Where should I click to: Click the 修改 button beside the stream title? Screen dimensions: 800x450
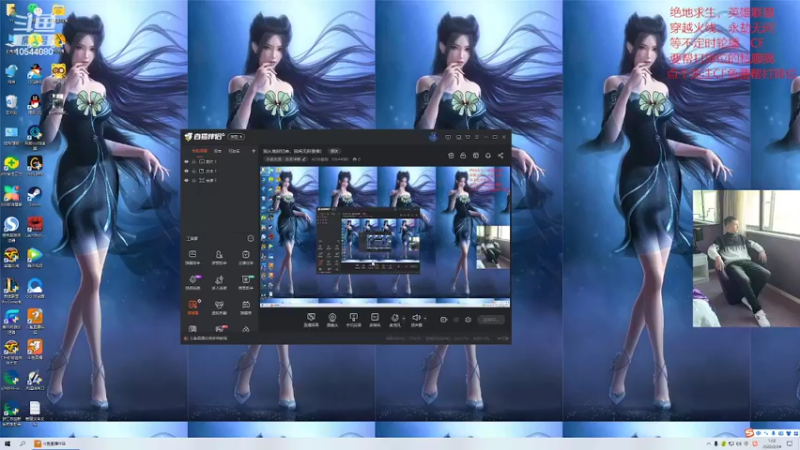point(334,151)
